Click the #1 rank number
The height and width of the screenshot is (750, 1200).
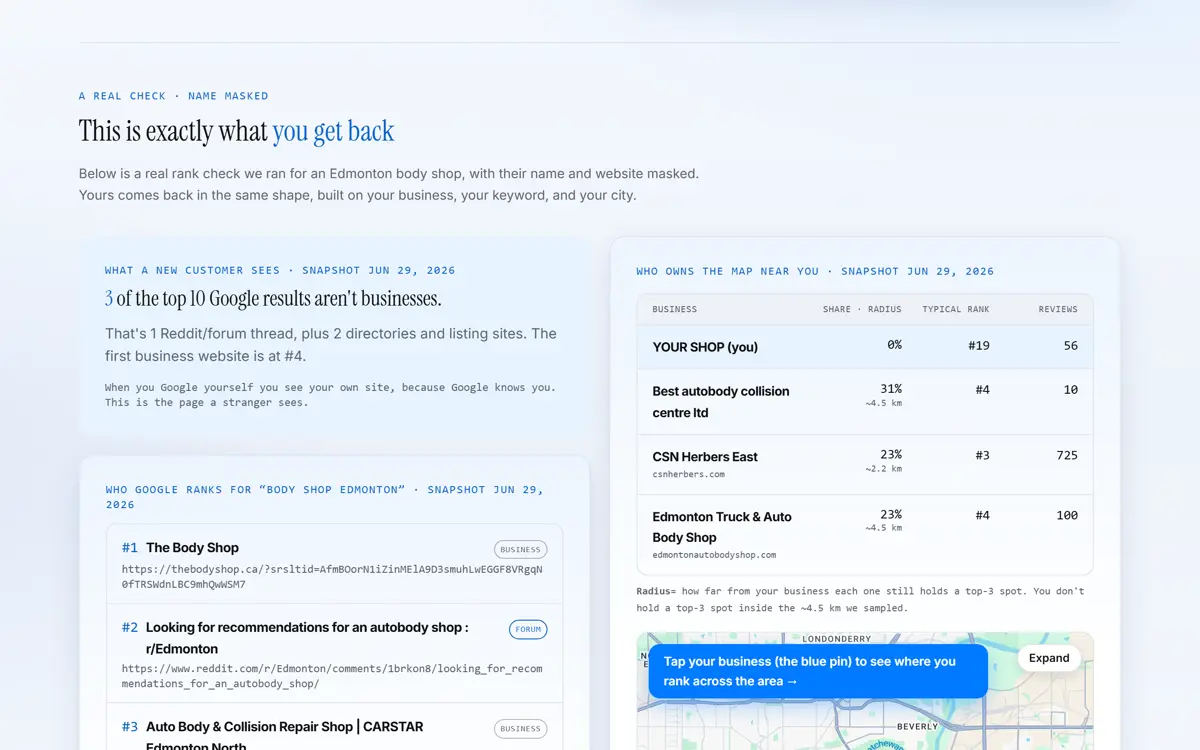(130, 548)
